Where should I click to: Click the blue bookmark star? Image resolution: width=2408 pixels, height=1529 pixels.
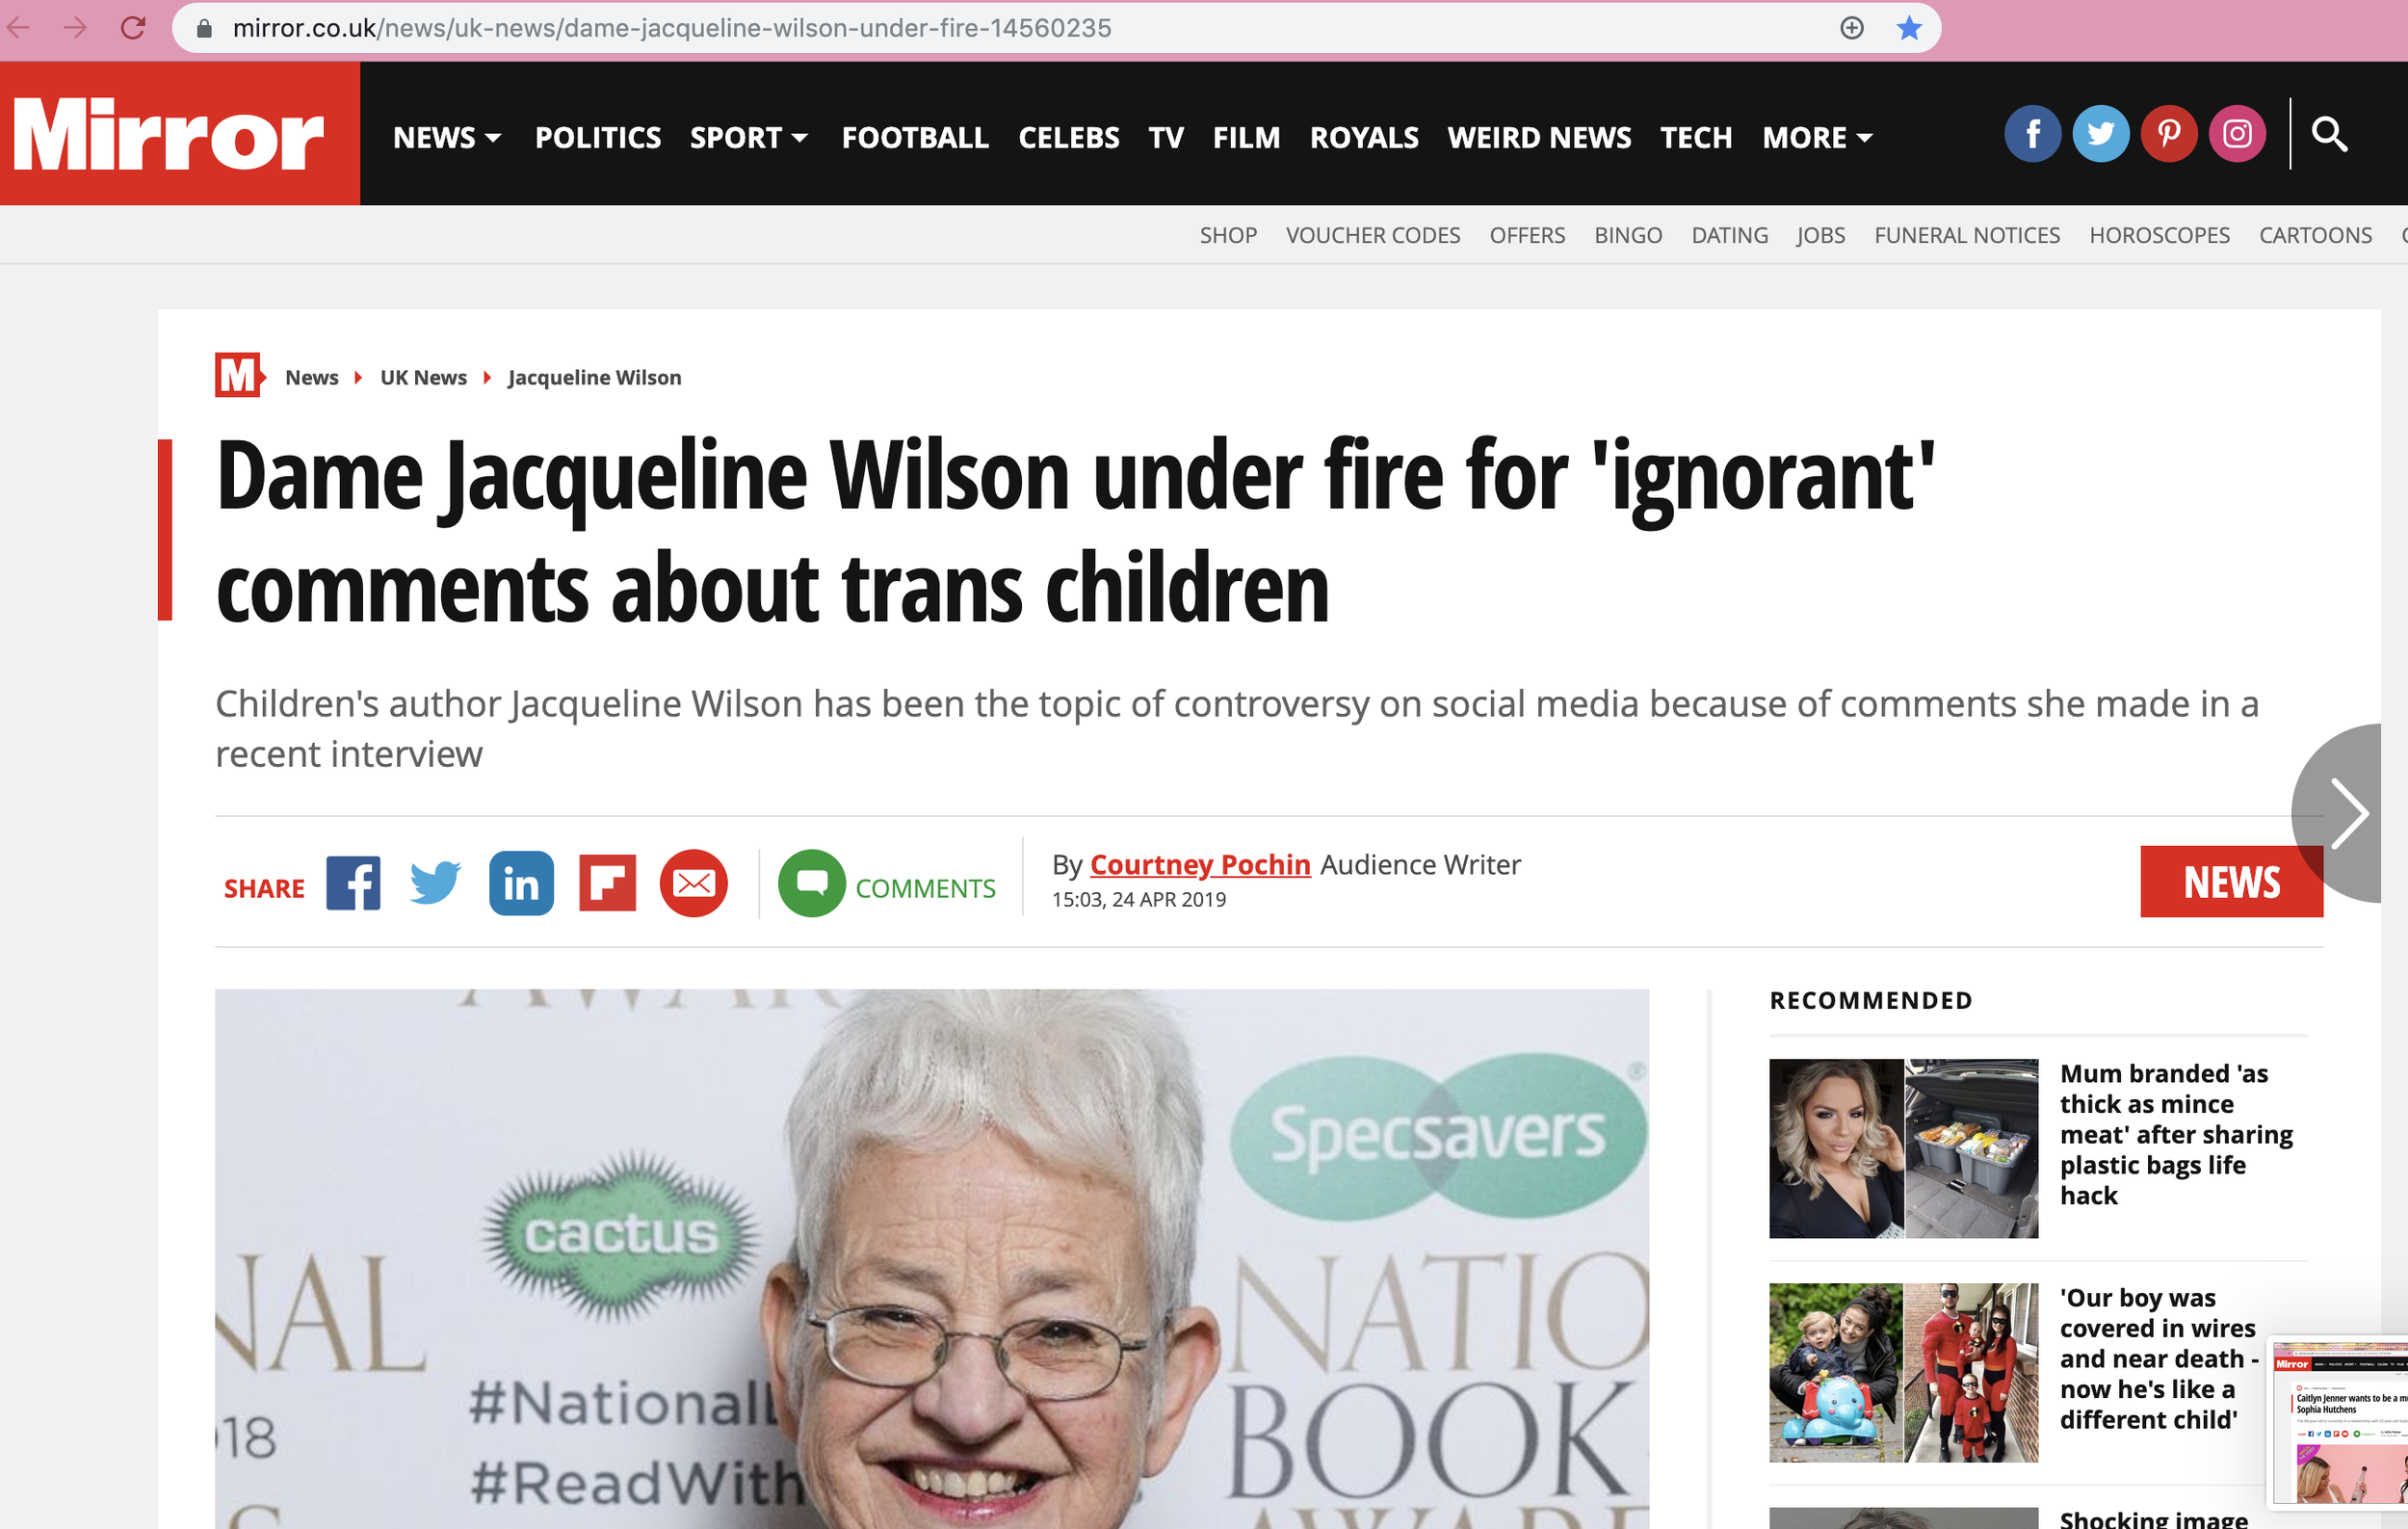click(x=1909, y=28)
